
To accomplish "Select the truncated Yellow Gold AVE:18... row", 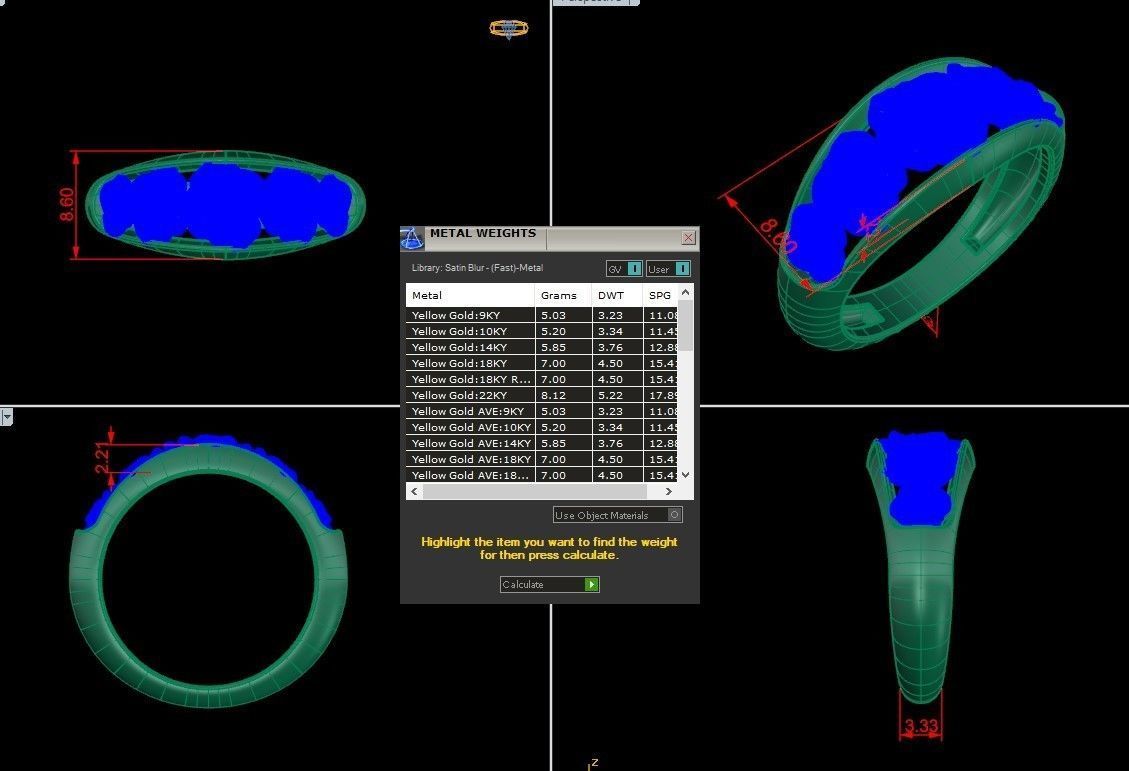I will (x=541, y=474).
